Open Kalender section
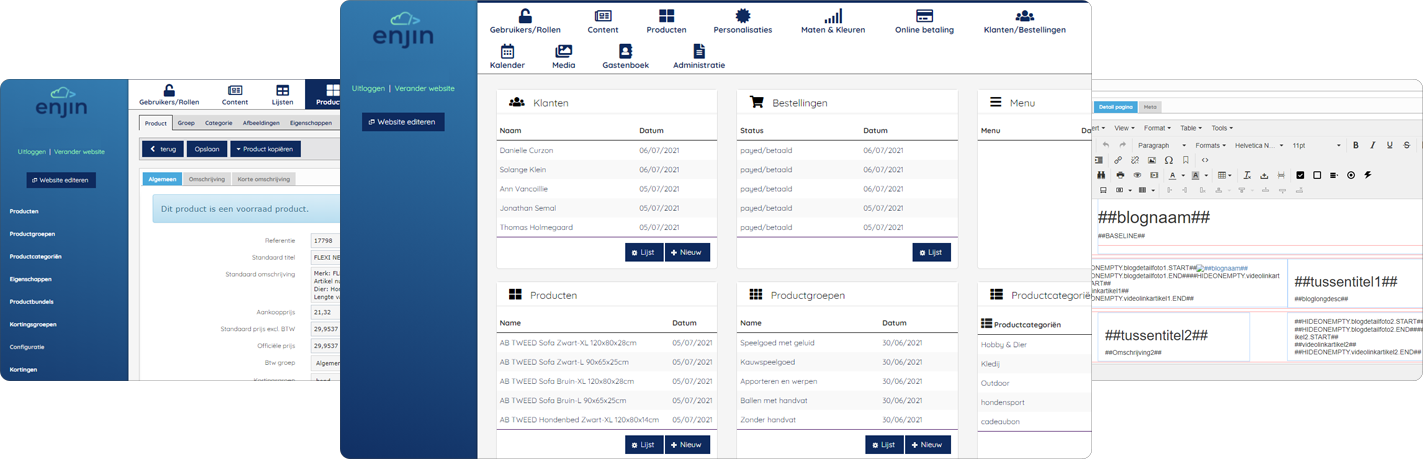This screenshot has width=1423, height=459. [x=507, y=56]
